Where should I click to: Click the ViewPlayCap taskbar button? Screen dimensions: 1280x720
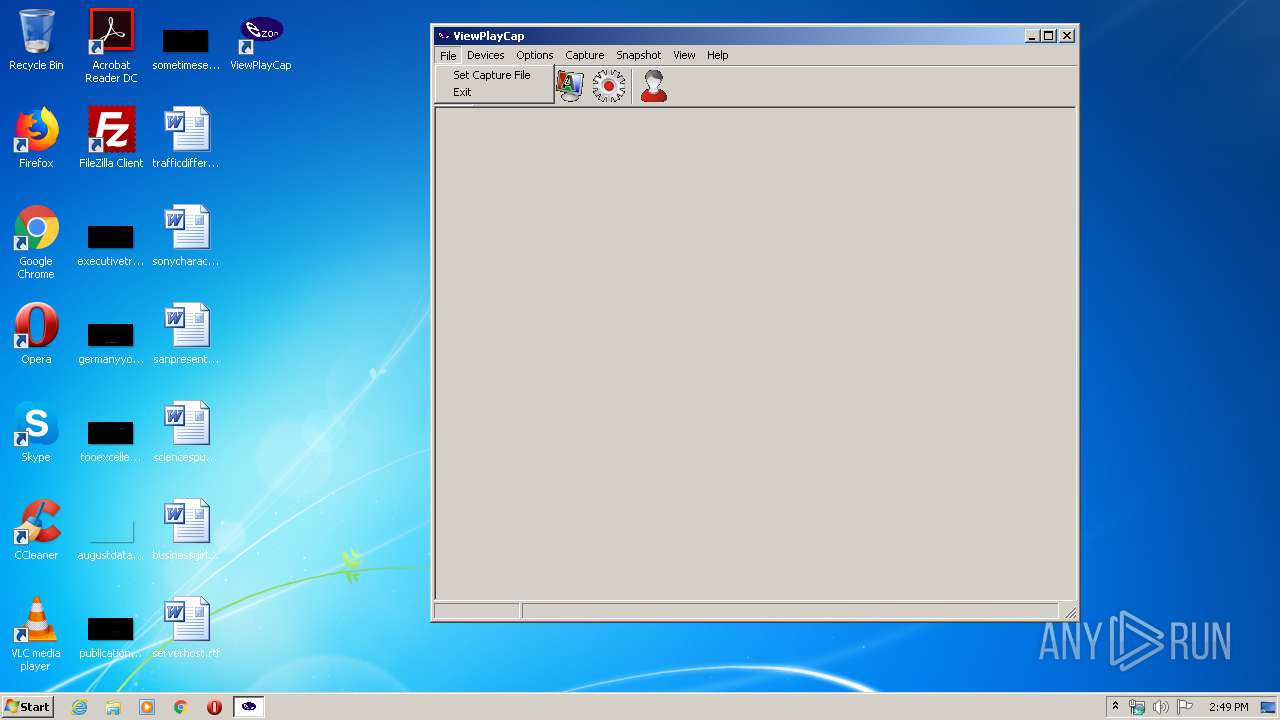[x=249, y=707]
